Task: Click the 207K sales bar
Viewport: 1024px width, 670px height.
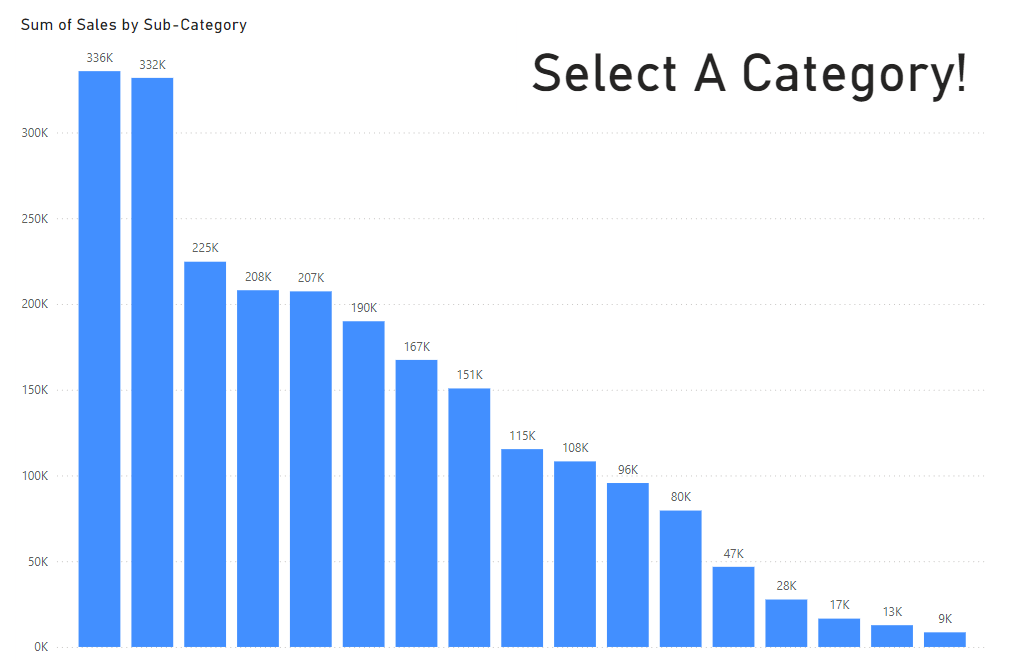Action: coord(311,468)
